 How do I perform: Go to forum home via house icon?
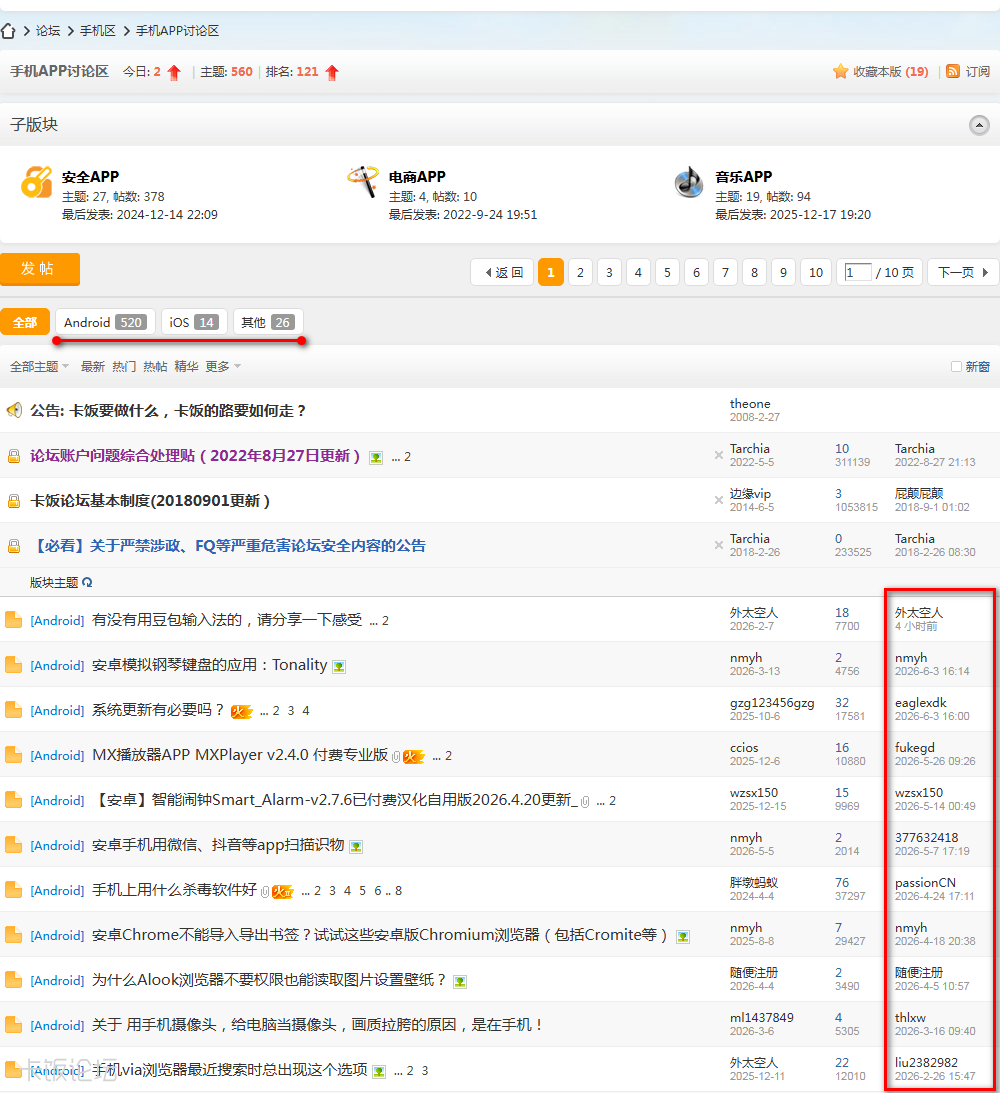click(x=8, y=31)
